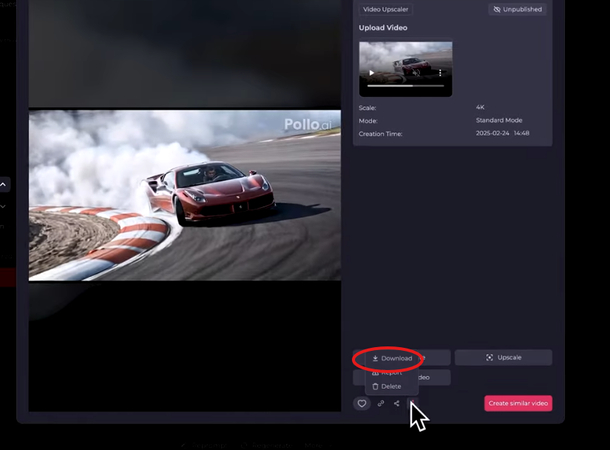Click the 4K scale value
Screen dimensions: 610x450
480,107
